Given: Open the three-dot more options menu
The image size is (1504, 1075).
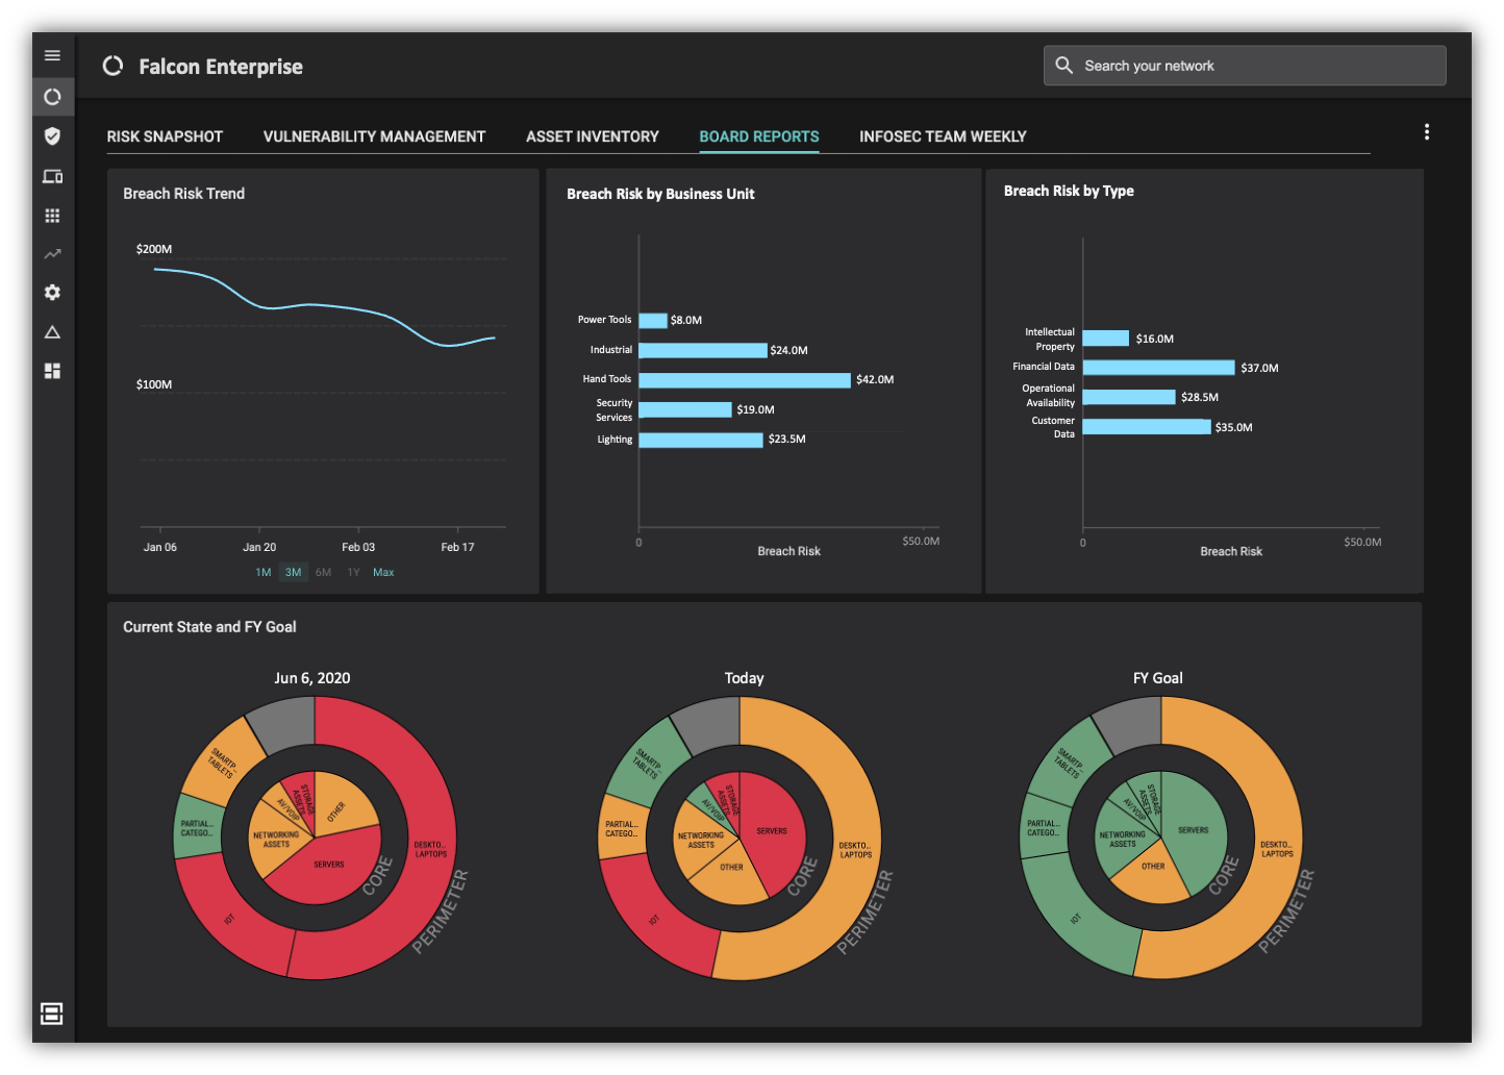Looking at the screenshot, I should pos(1427,132).
